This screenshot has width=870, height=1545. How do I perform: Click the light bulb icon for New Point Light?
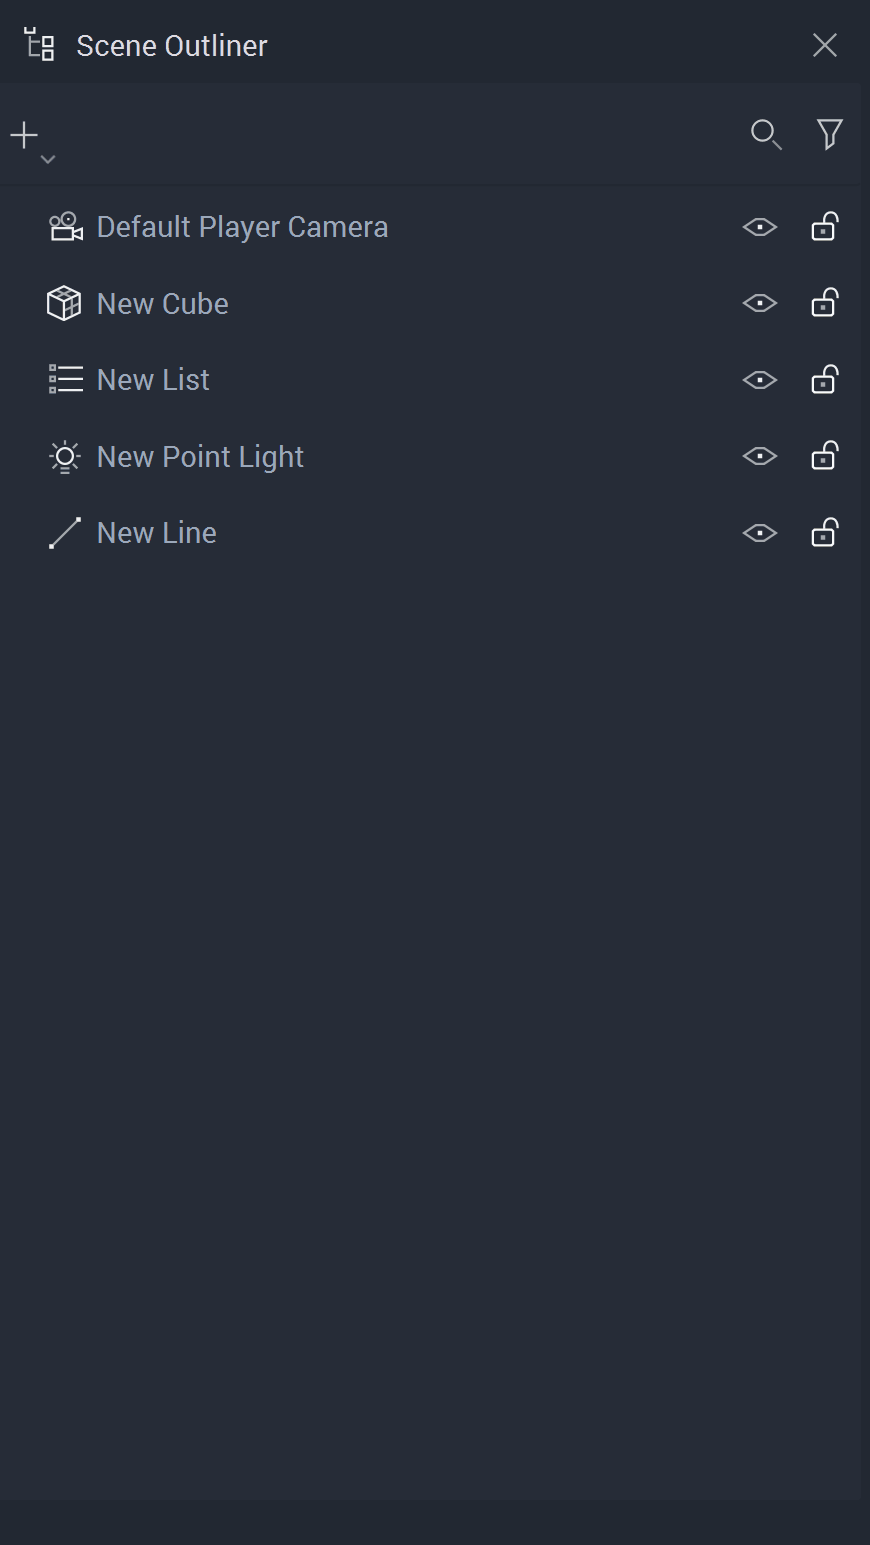click(65, 457)
